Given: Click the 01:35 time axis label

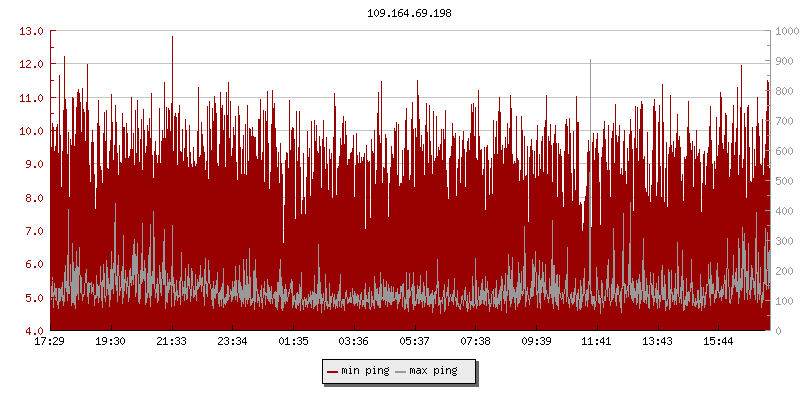Looking at the screenshot, I should pos(294,341).
